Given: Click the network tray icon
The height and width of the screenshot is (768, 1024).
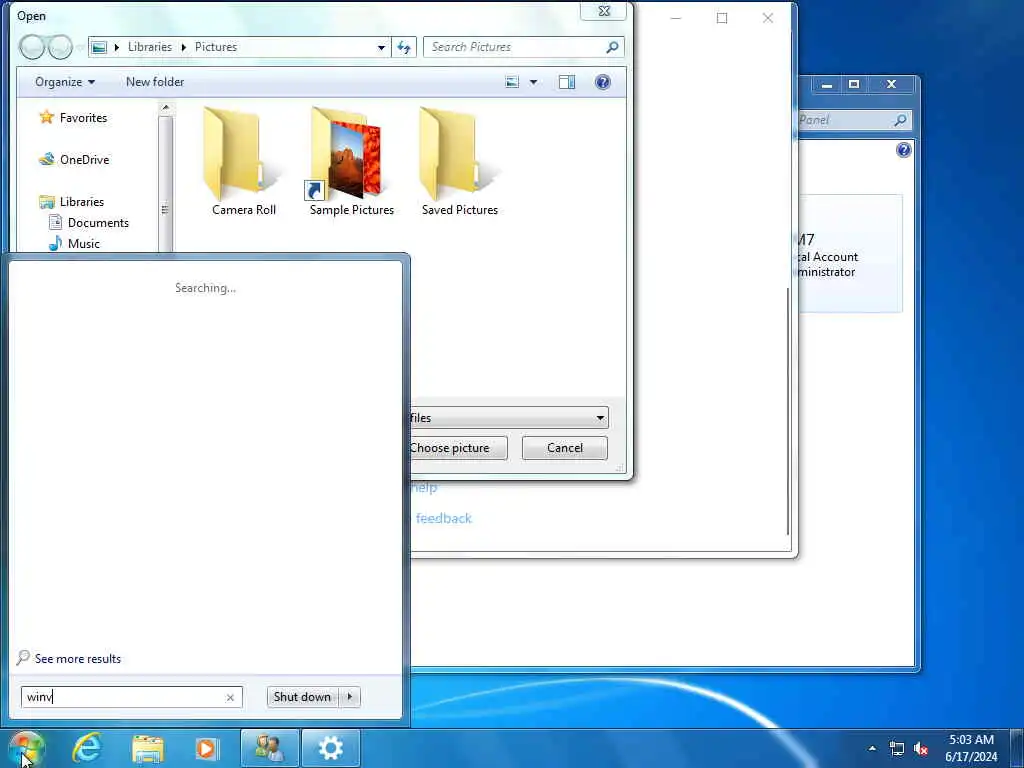Looking at the screenshot, I should pyautogui.click(x=897, y=749).
